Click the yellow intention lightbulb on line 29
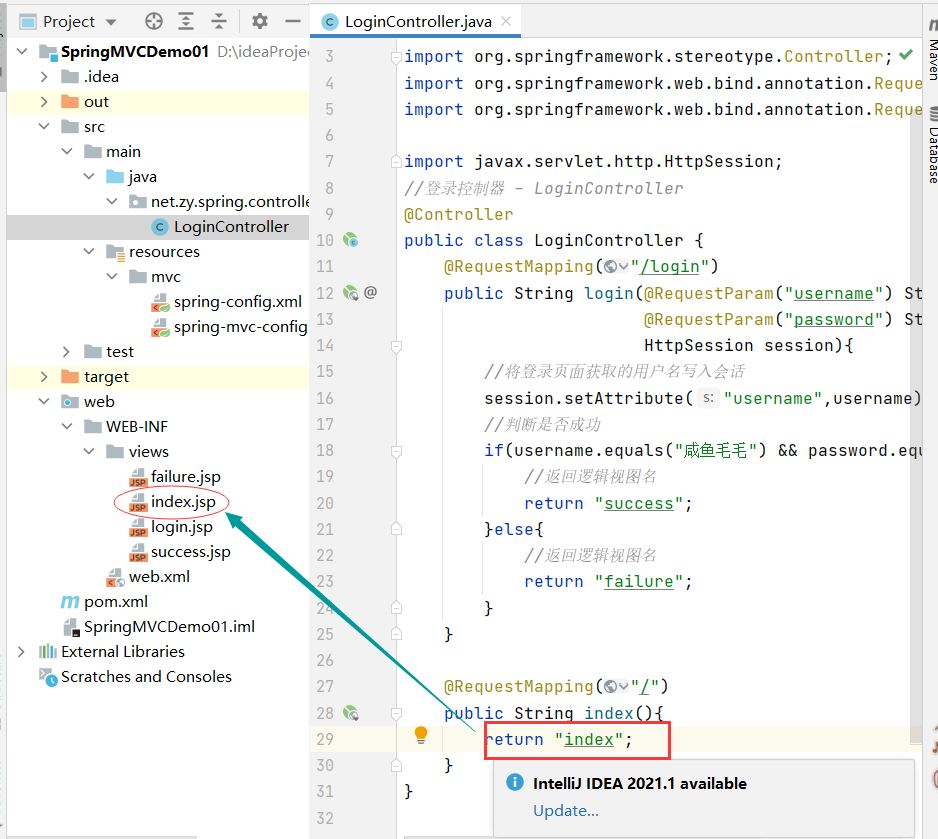The width and height of the screenshot is (938, 839). coord(421,735)
